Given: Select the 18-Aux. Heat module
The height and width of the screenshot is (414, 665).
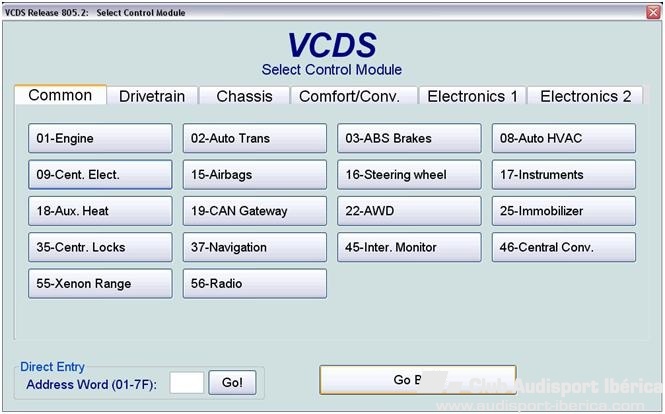Looking at the screenshot, I should (100, 211).
